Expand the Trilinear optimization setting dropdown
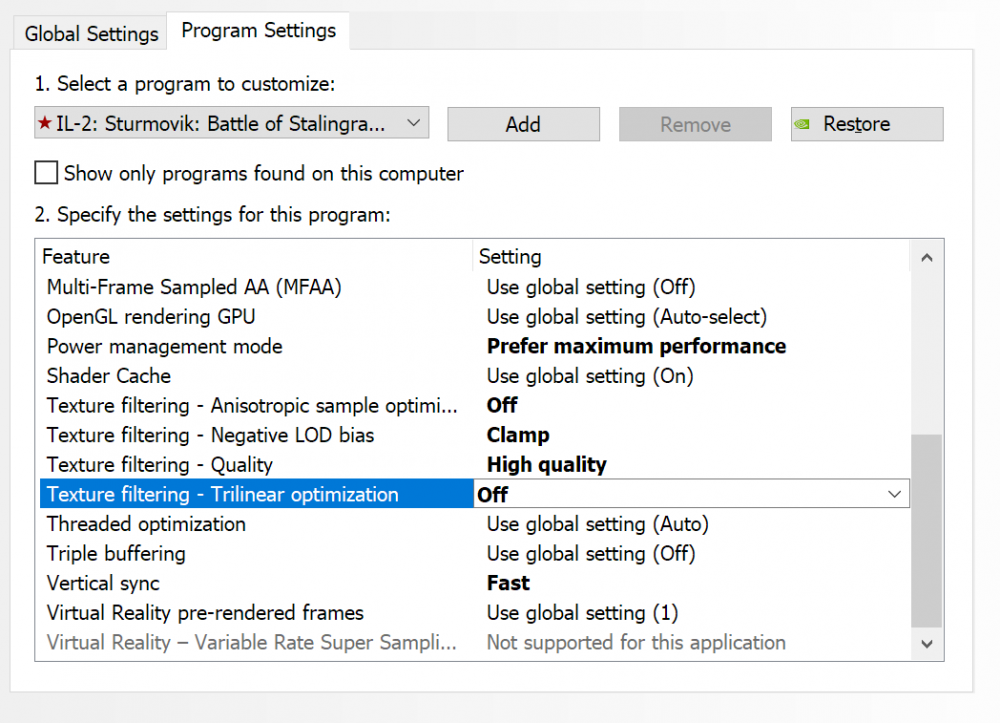1000x723 pixels. click(893, 494)
